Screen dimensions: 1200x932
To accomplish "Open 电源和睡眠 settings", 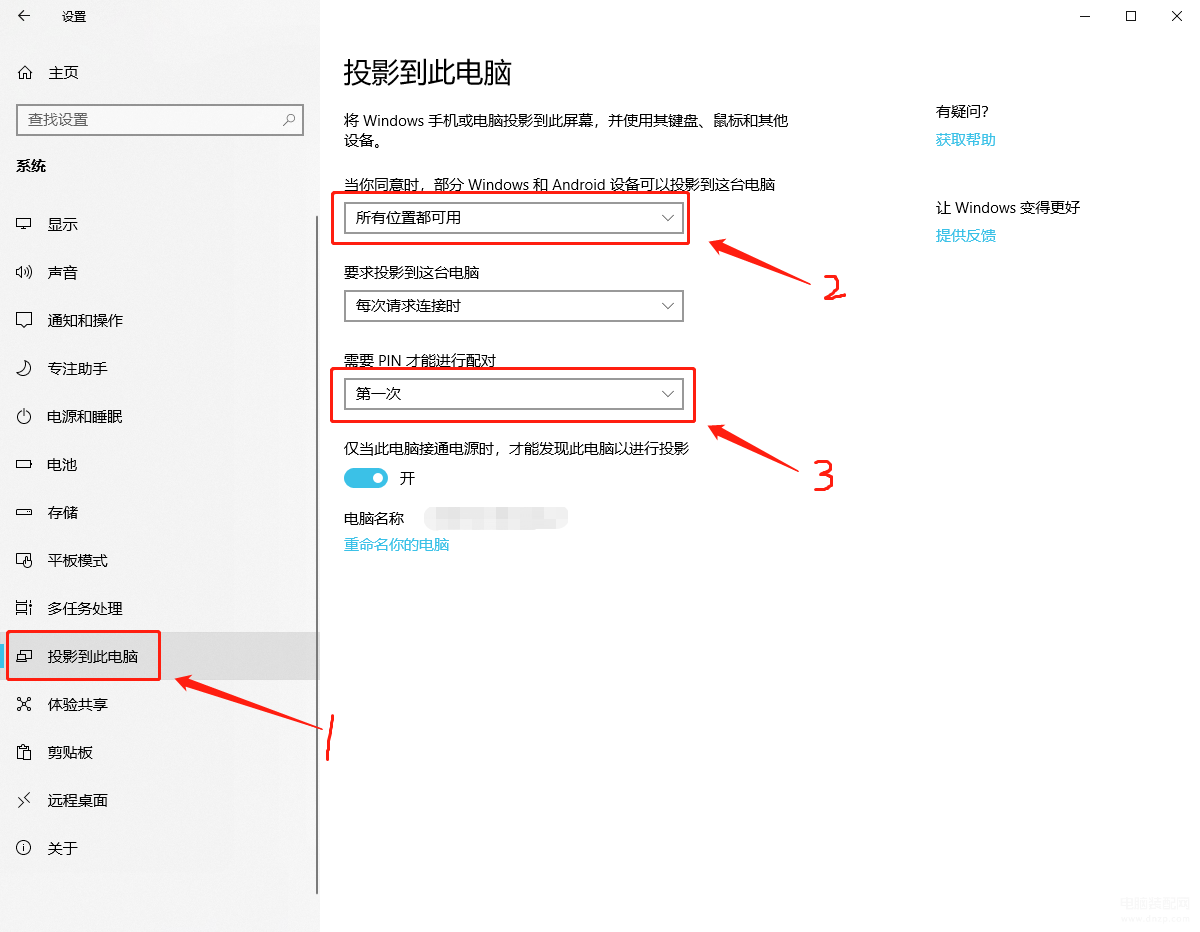I will [x=160, y=416].
